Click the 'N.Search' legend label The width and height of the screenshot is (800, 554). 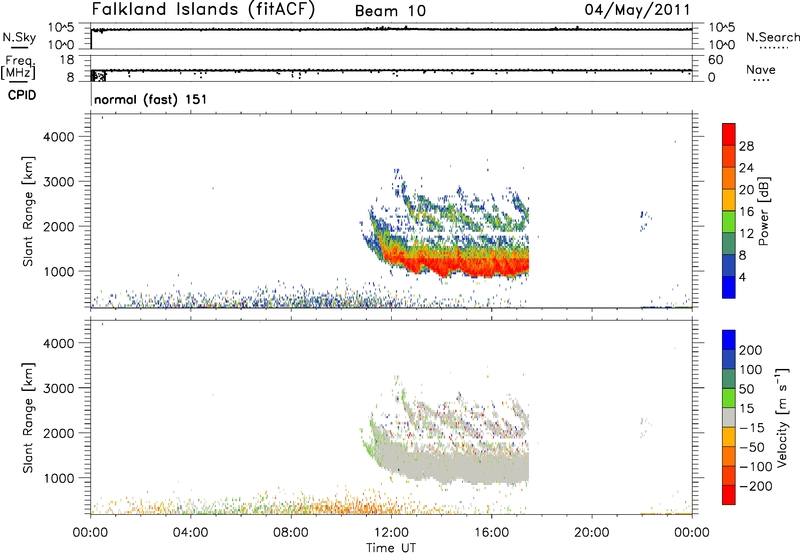(x=772, y=37)
